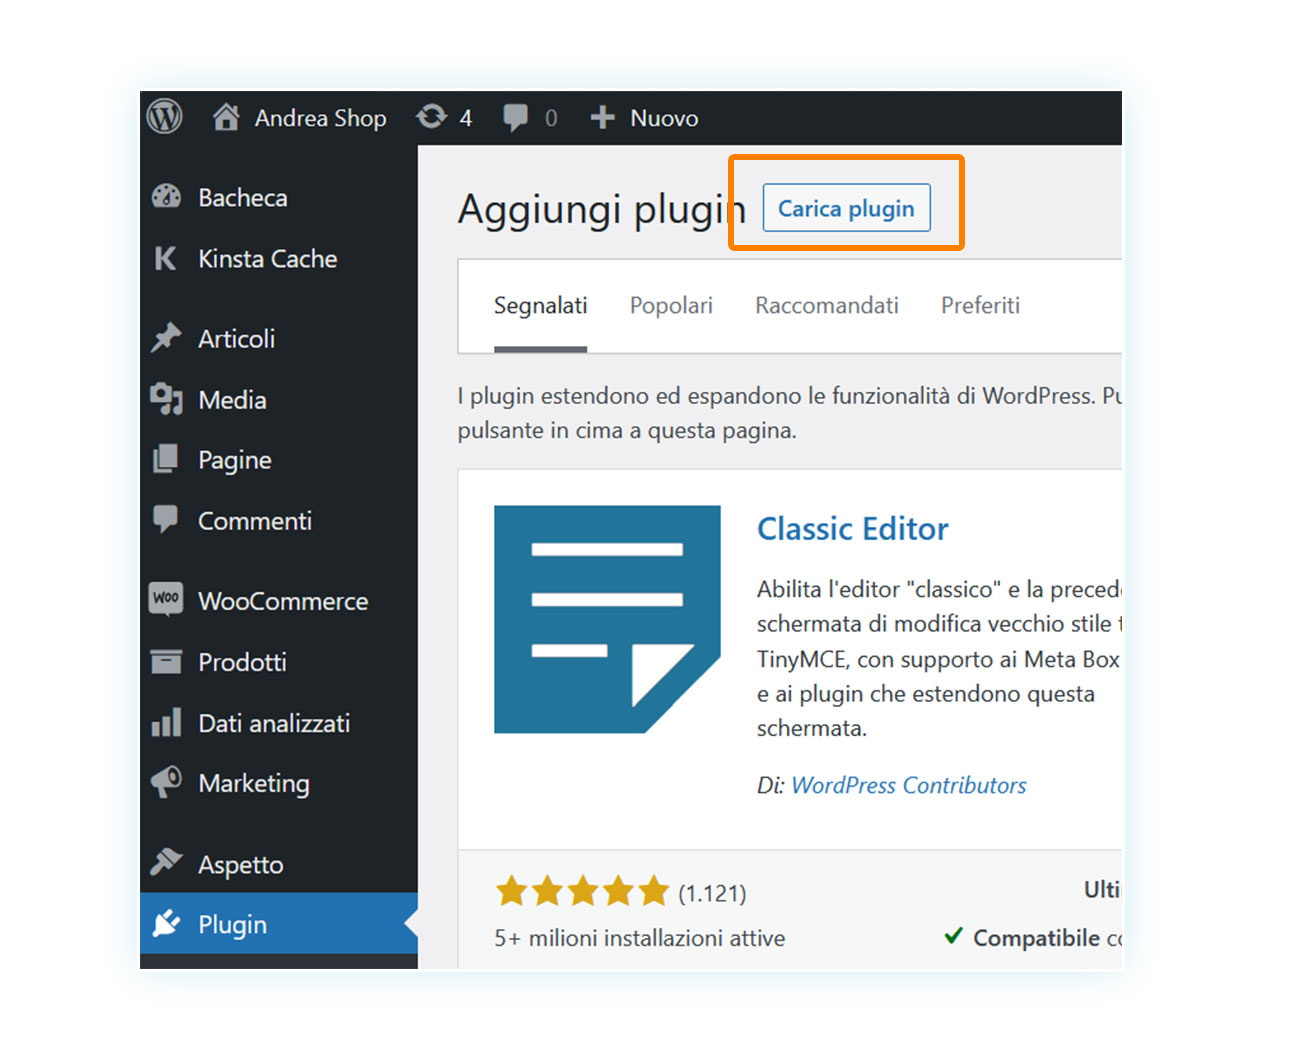Select the active Plugin menu item
This screenshot has height=1042, width=1300.
tap(279, 923)
